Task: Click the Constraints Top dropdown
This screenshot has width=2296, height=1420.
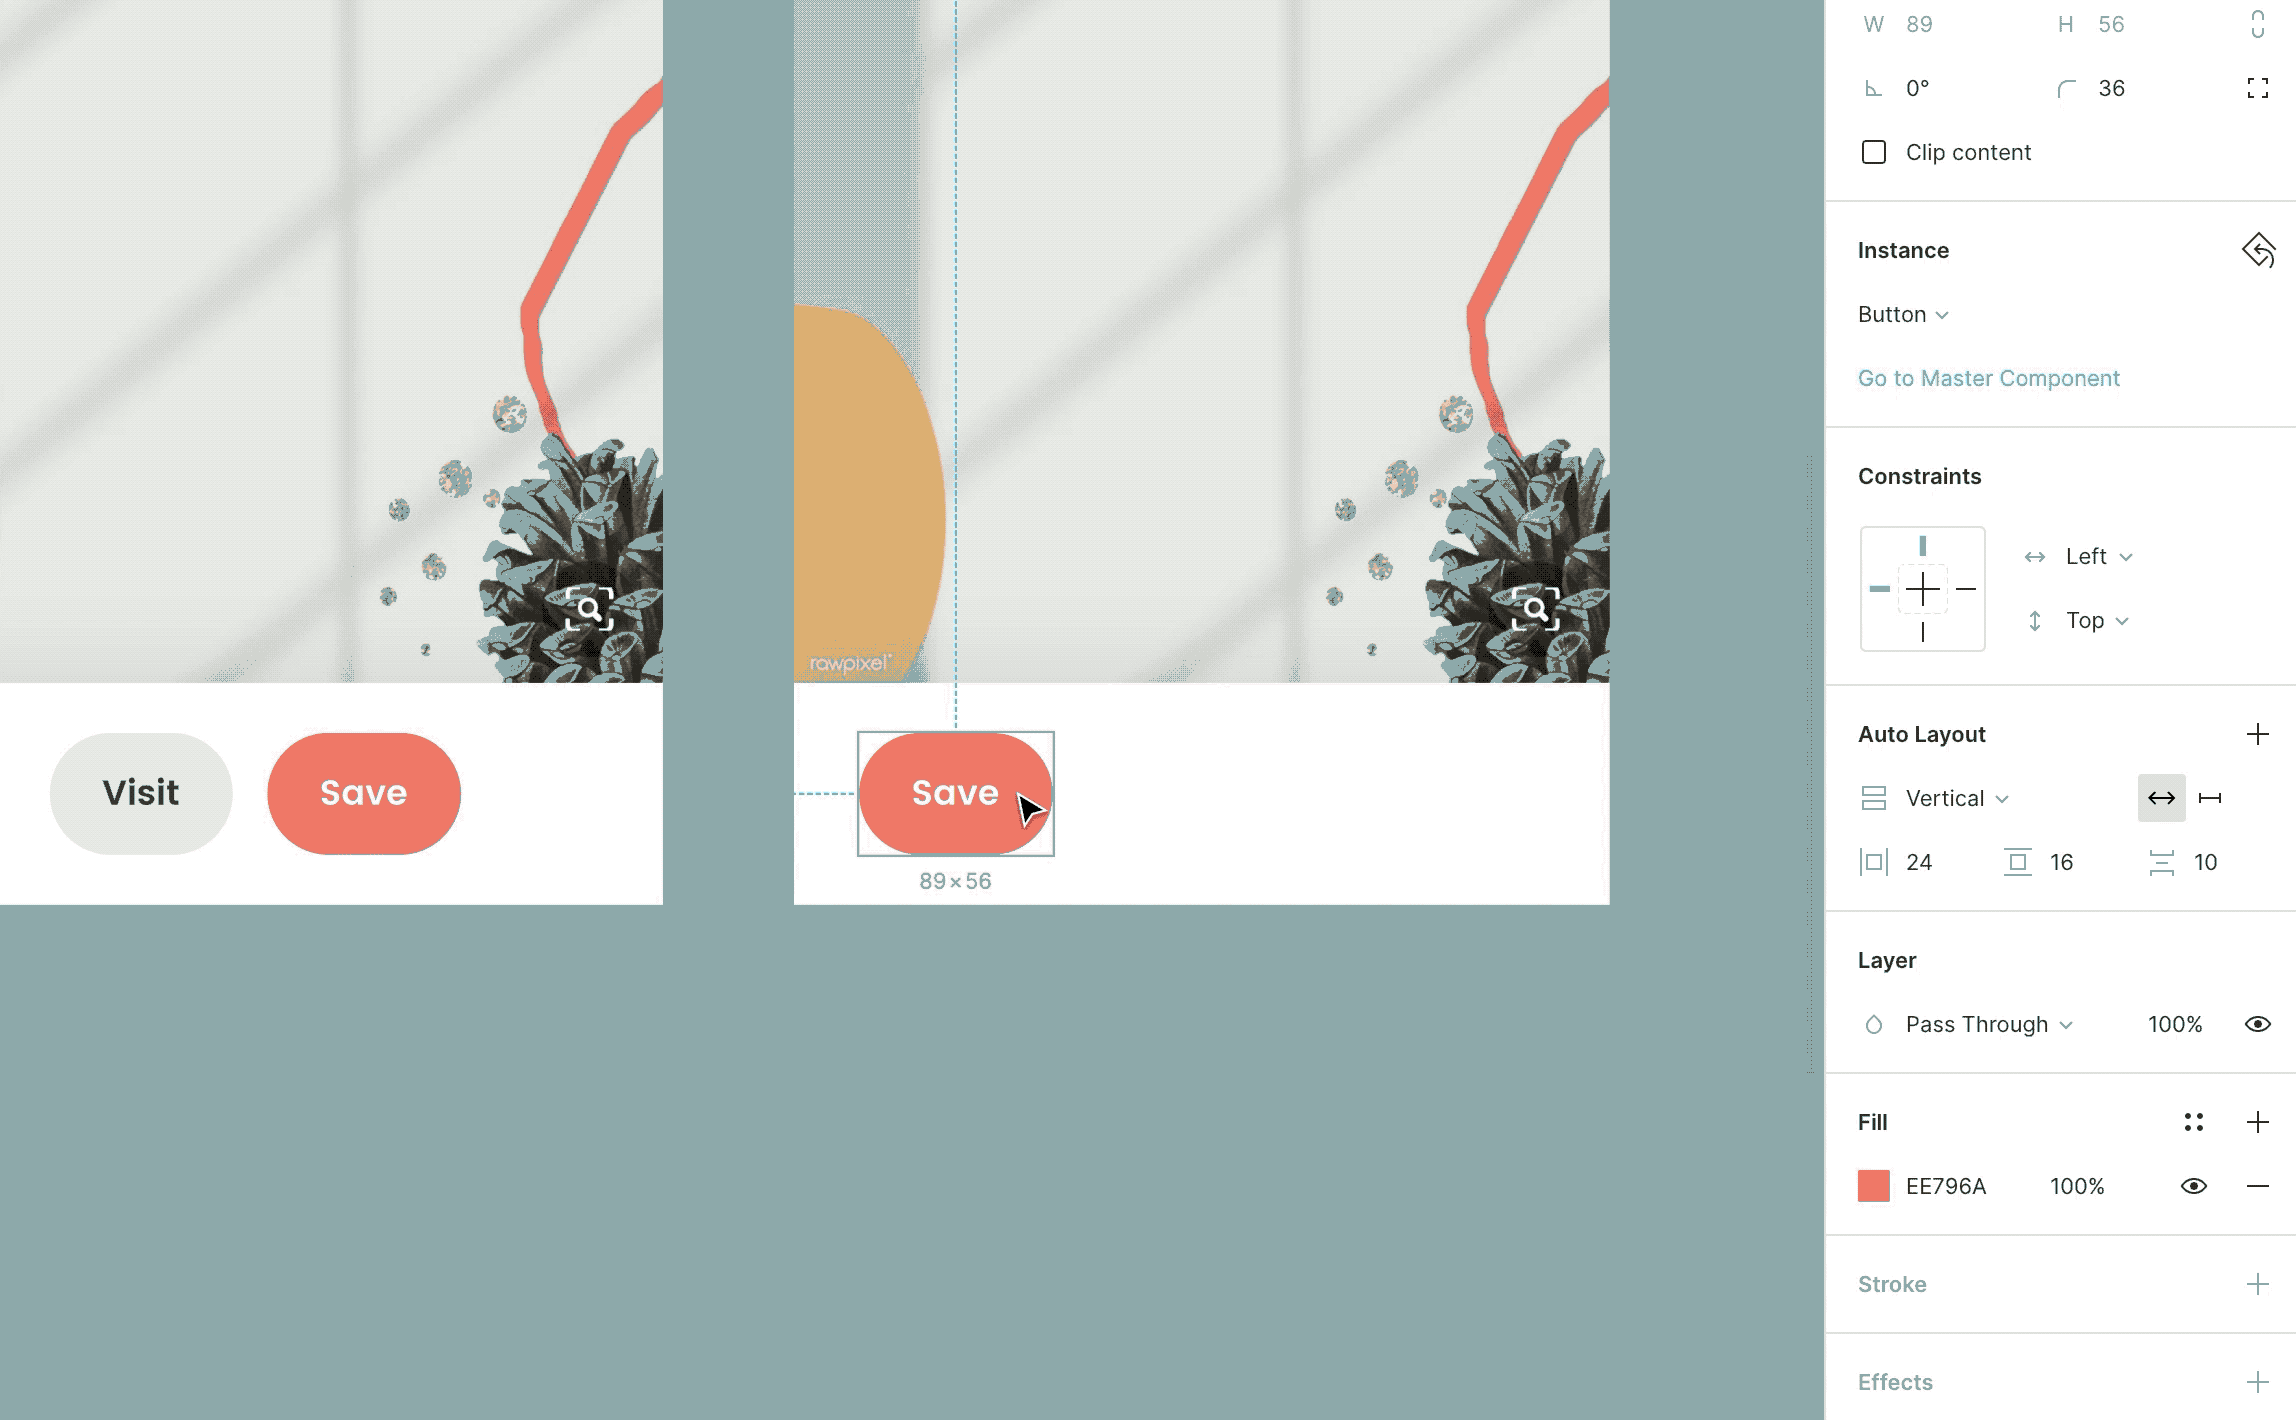Action: point(2093,620)
